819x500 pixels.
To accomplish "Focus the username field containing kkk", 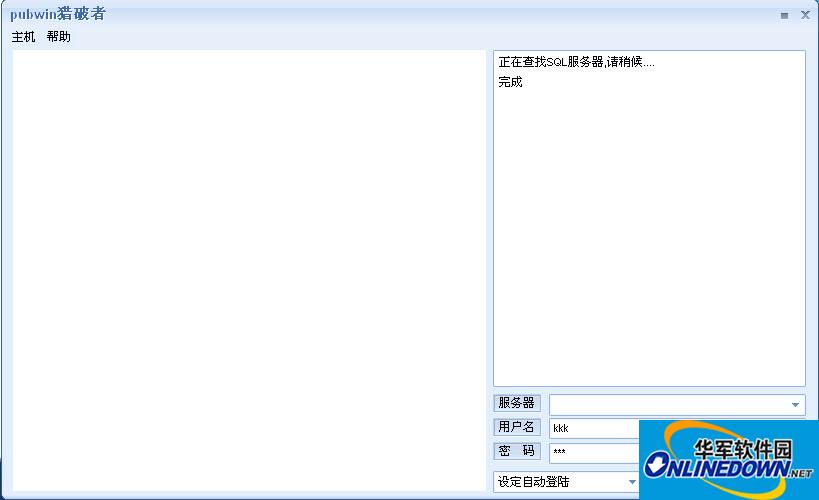I will (x=594, y=428).
